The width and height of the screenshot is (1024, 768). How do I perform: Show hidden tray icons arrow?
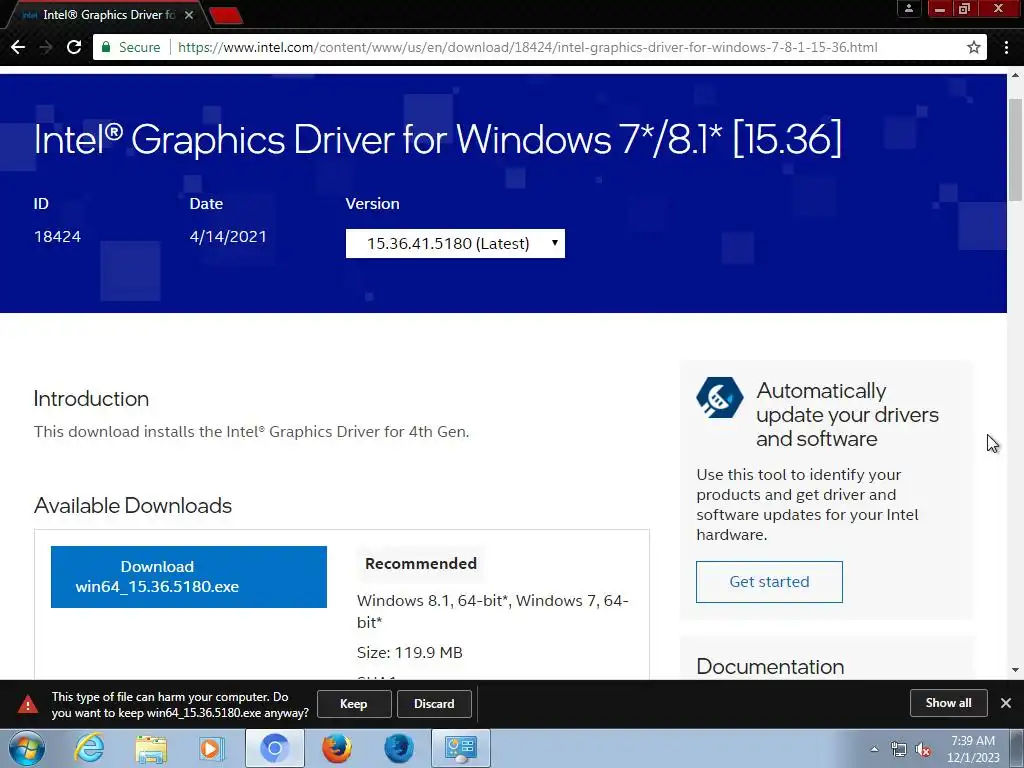pyautogui.click(x=874, y=749)
